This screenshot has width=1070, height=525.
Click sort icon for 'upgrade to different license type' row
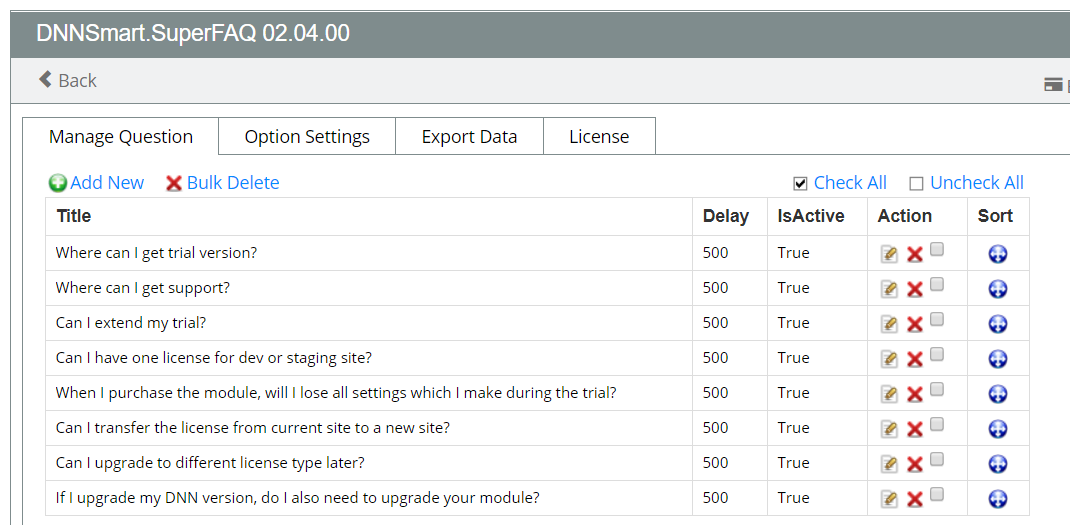pos(998,464)
